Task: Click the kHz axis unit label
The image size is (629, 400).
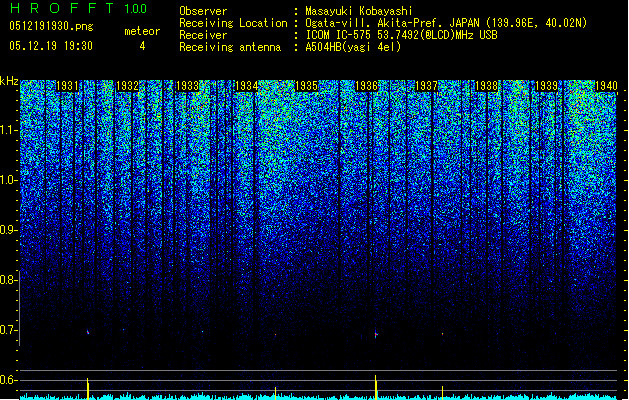Action: click(9, 81)
